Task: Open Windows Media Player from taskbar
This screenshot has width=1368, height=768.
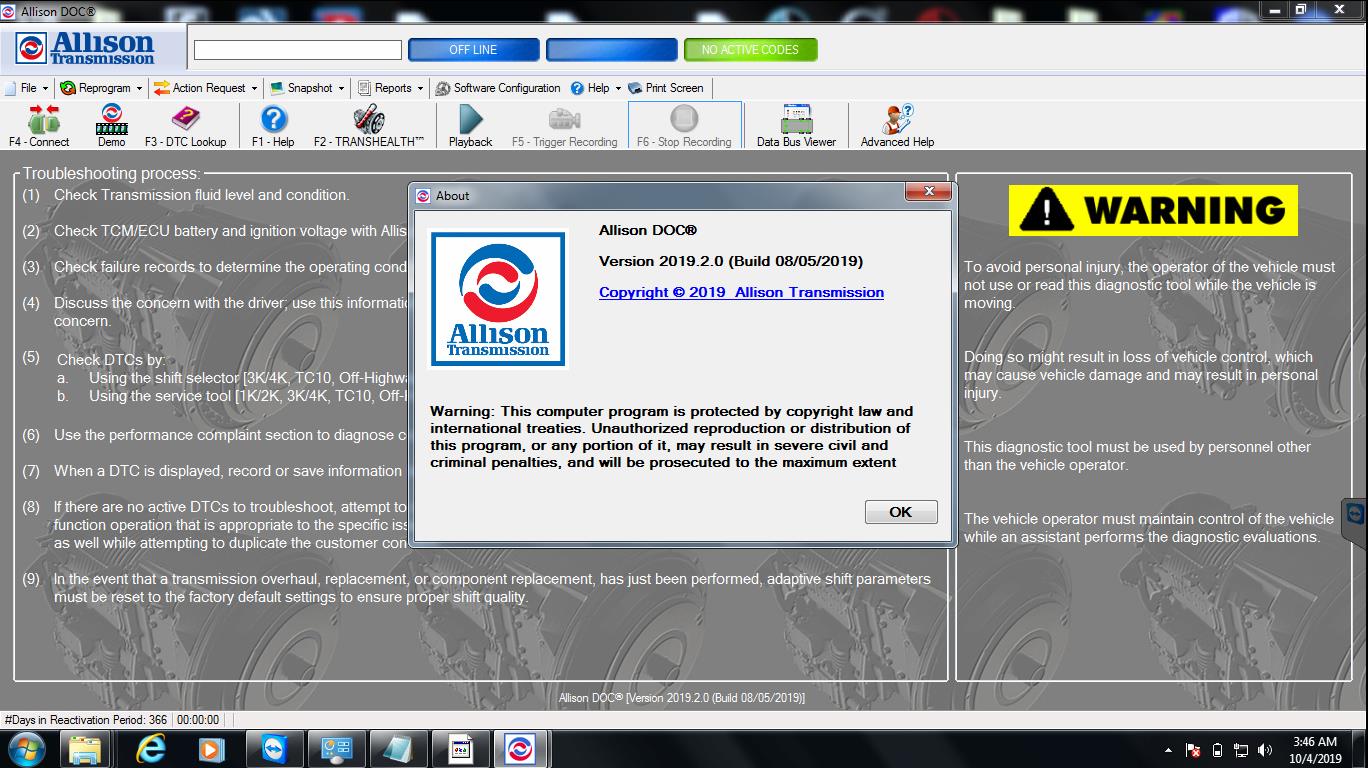Action: tap(211, 748)
